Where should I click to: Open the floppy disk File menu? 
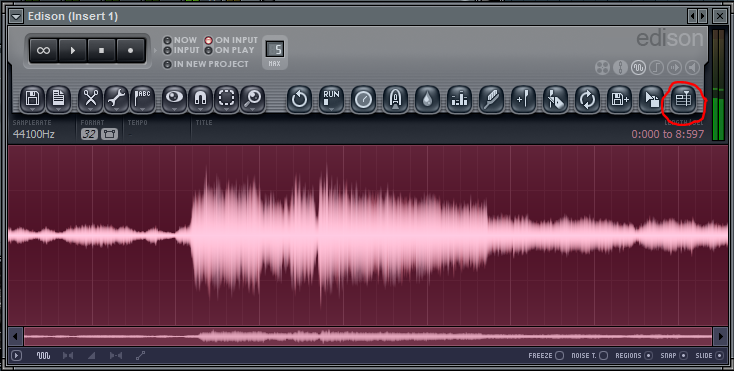(32, 99)
